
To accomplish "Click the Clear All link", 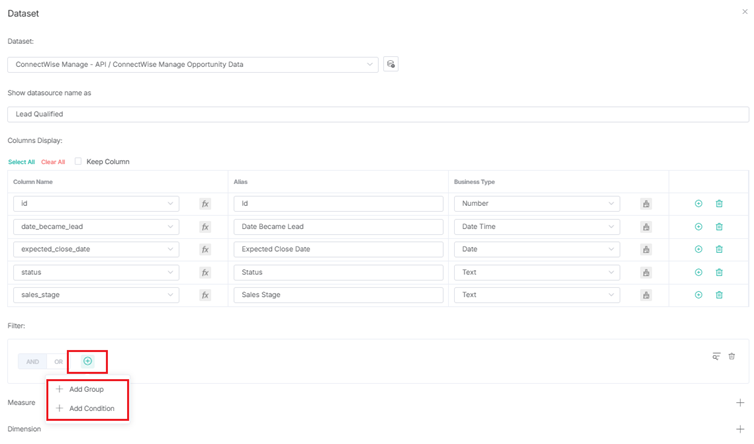I will (x=53, y=162).
